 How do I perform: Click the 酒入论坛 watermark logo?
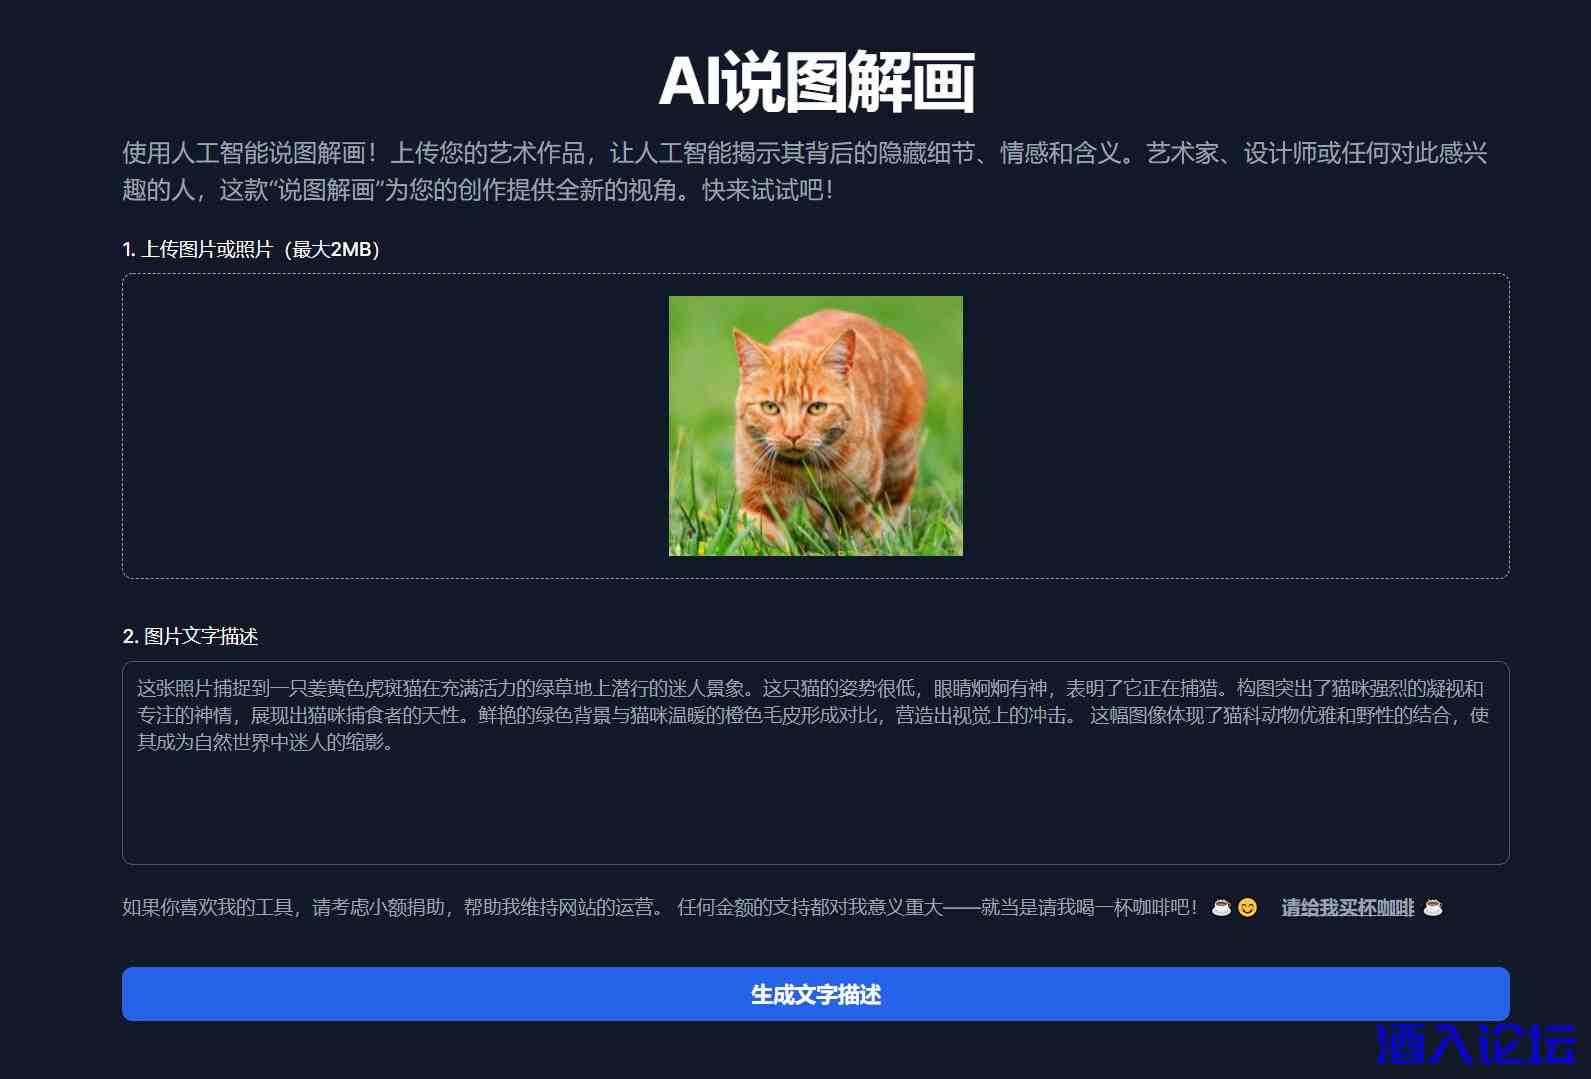(1476, 1045)
